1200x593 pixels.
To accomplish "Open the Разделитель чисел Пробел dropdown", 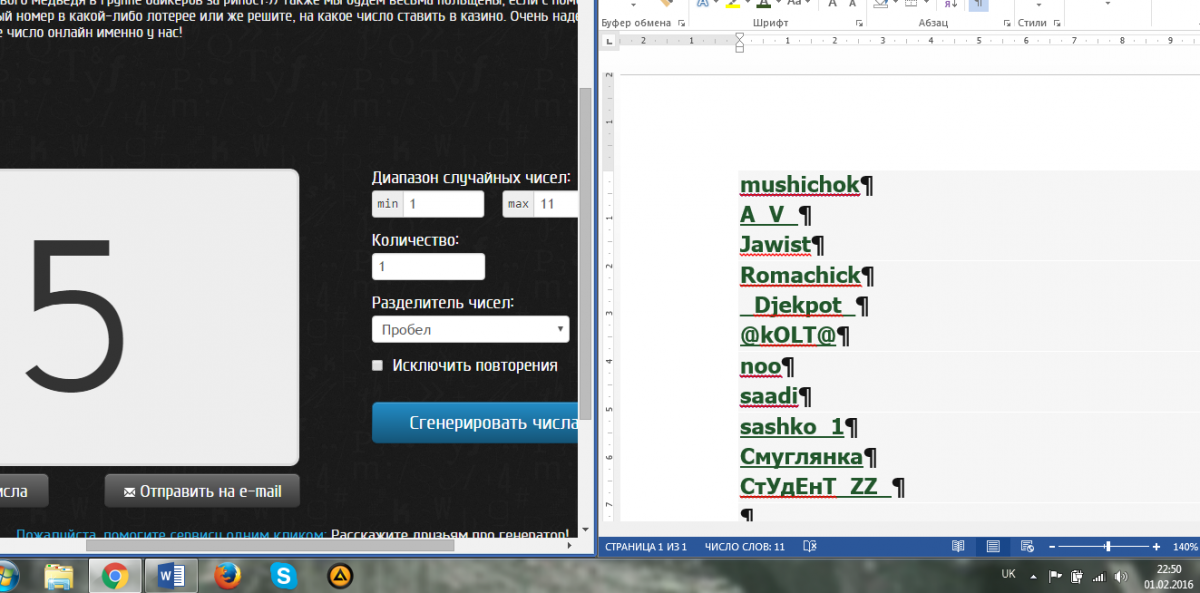I will coord(470,329).
